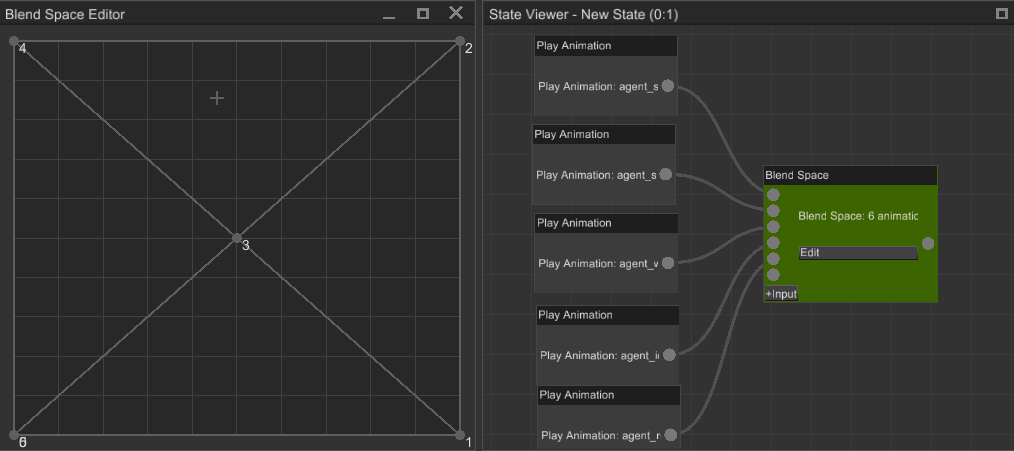Click the topmost input port on Blend Space node

773,195
